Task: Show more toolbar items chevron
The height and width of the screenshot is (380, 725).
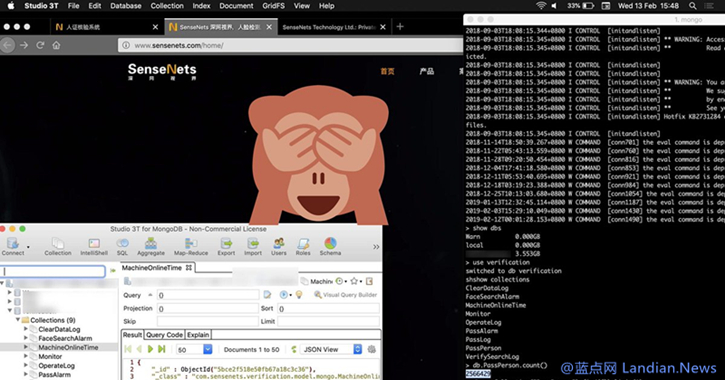Action: coord(376,247)
